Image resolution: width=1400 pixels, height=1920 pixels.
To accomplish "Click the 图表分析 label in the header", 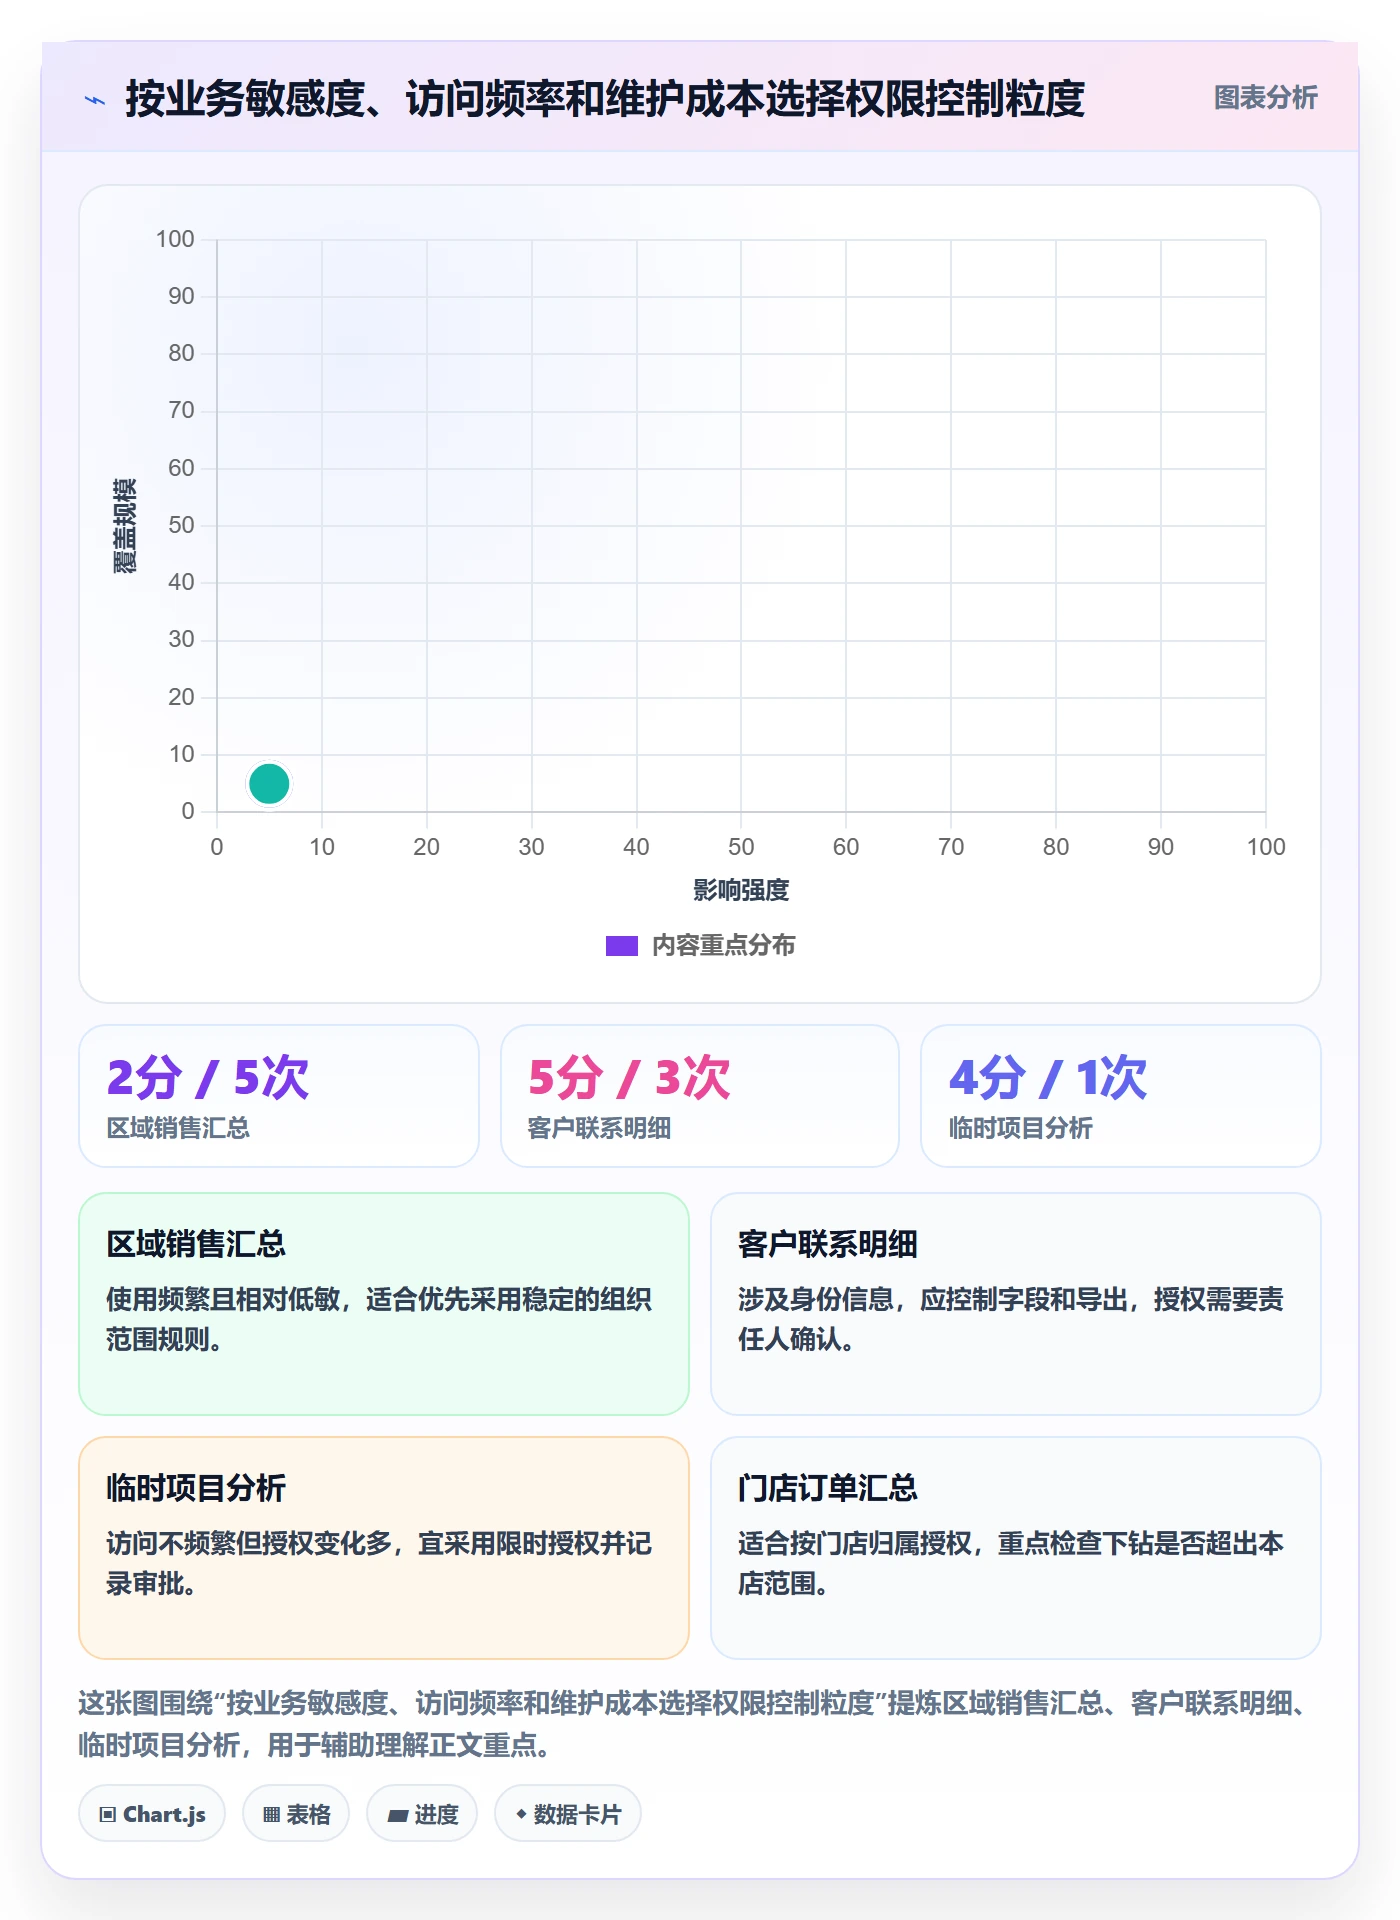I will tap(1265, 98).
